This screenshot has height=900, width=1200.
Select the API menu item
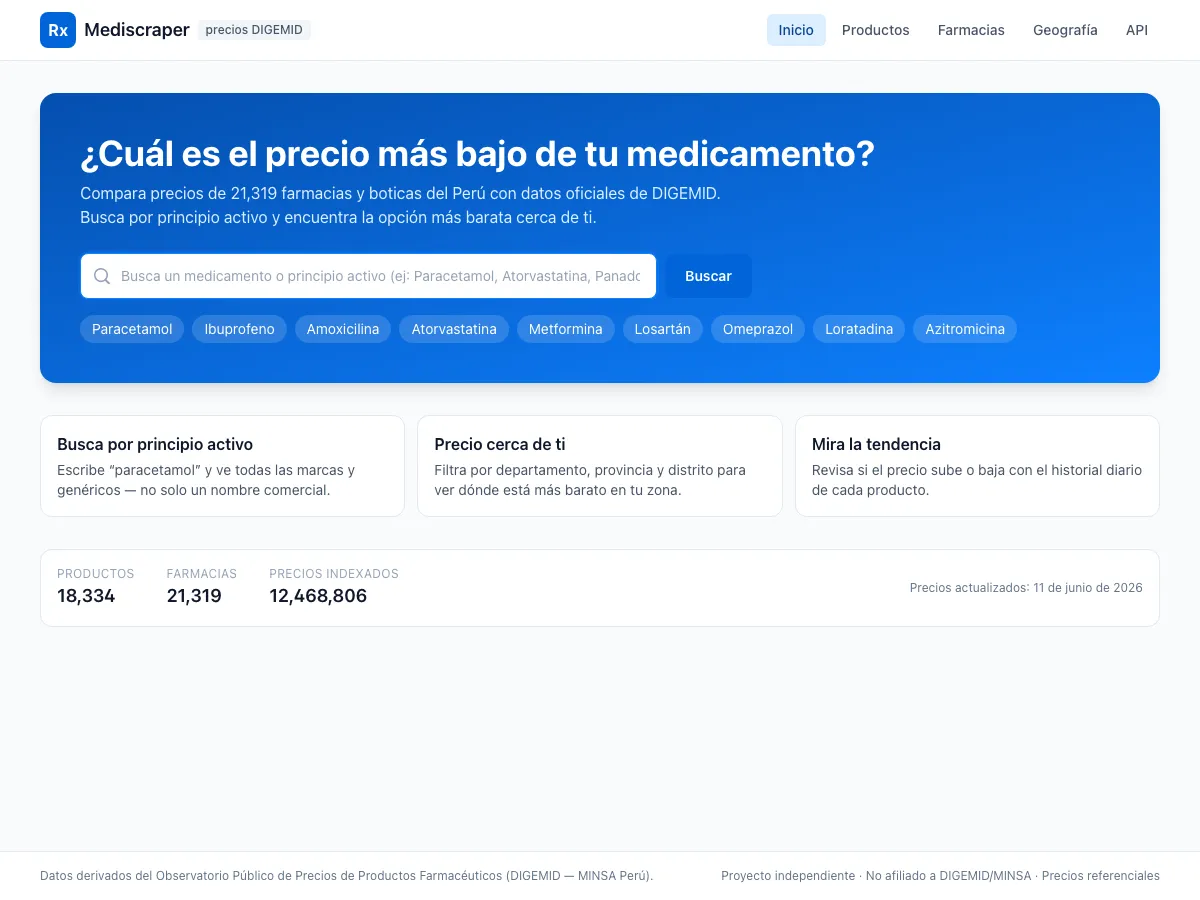pyautogui.click(x=1137, y=30)
